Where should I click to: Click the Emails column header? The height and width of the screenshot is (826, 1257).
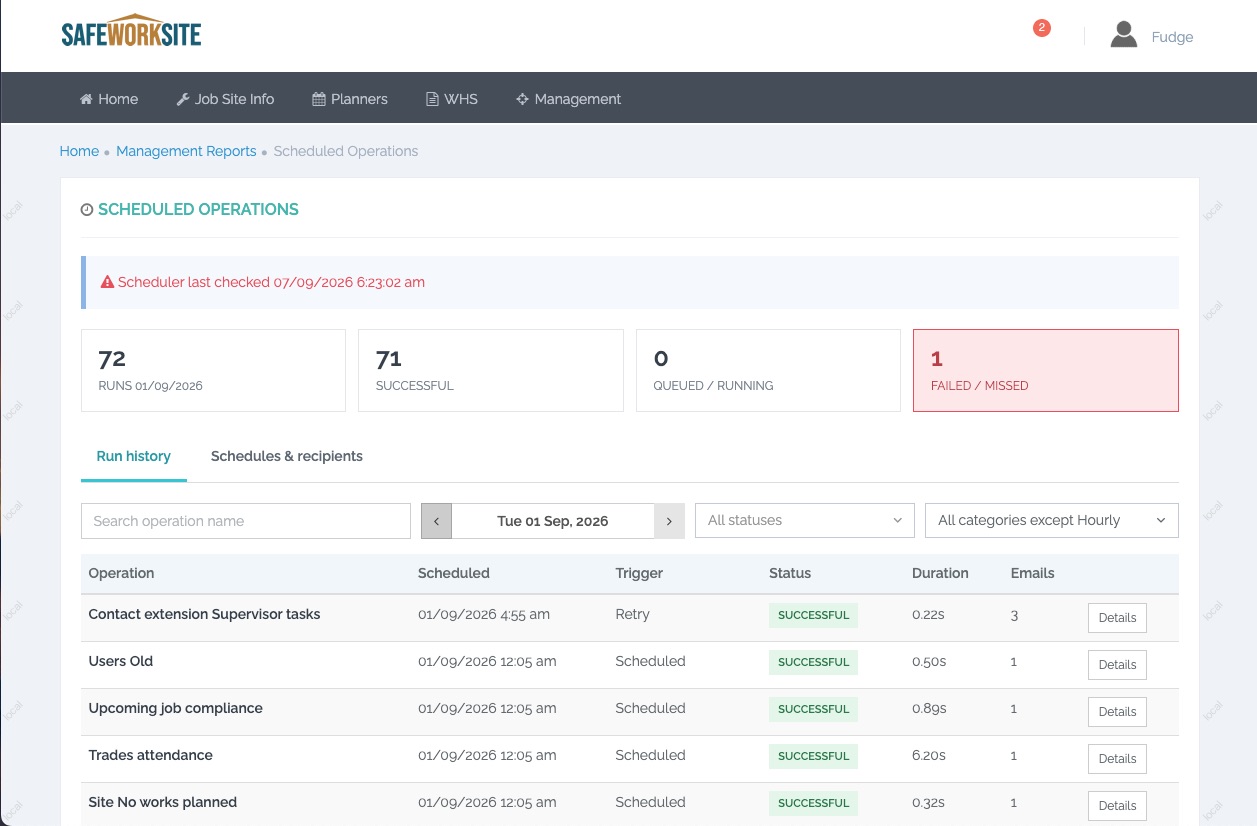pos(1033,573)
